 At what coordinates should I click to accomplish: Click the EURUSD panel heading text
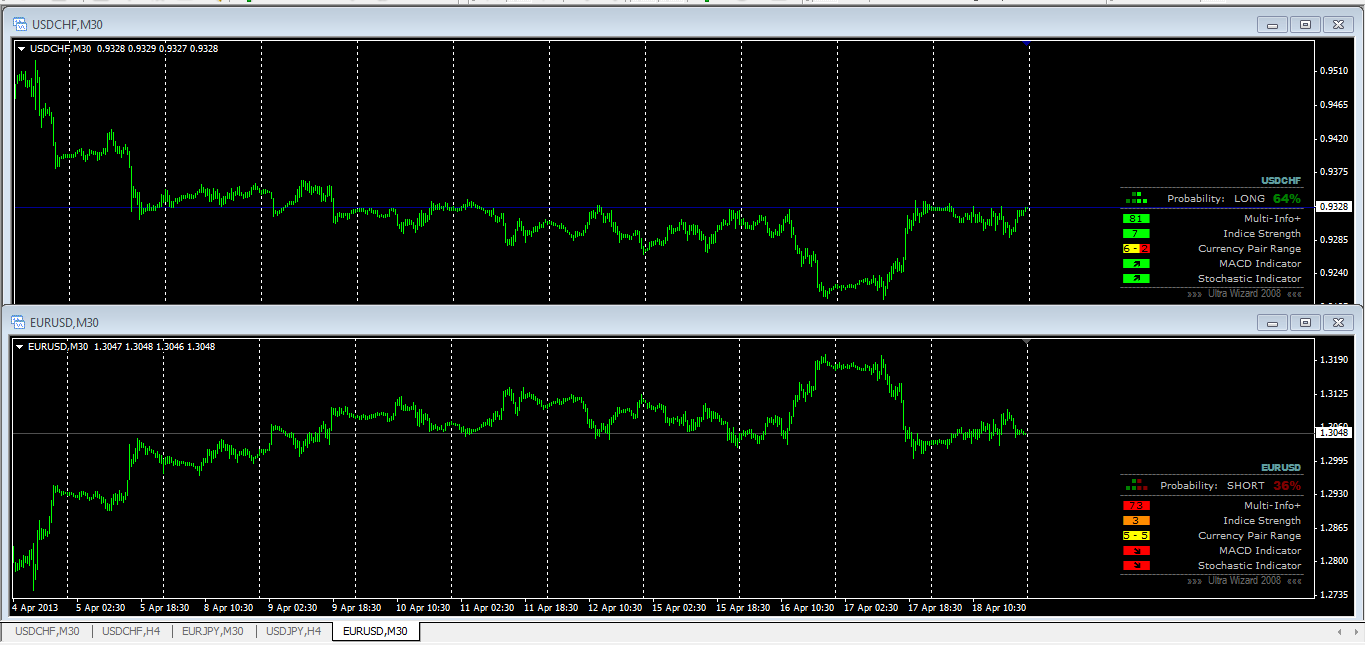(1281, 467)
